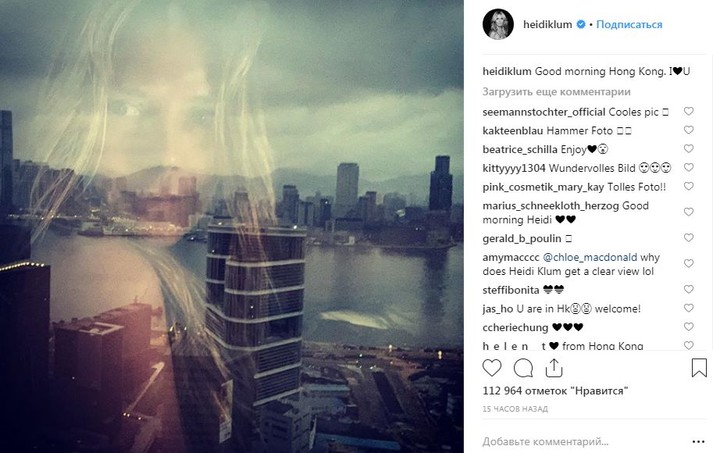Like seemannstochter_official's comment
The image size is (713, 453).
pyautogui.click(x=689, y=111)
